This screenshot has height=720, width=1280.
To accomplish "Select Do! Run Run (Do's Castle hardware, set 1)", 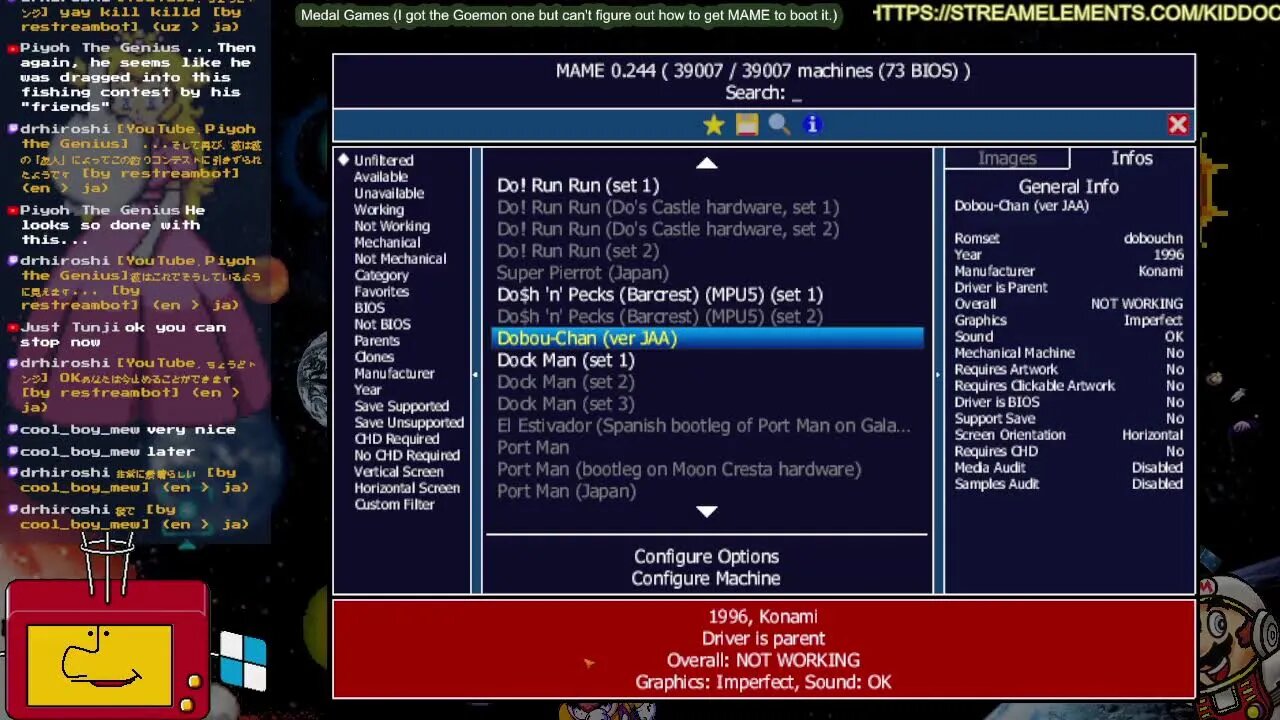I will (707, 207).
